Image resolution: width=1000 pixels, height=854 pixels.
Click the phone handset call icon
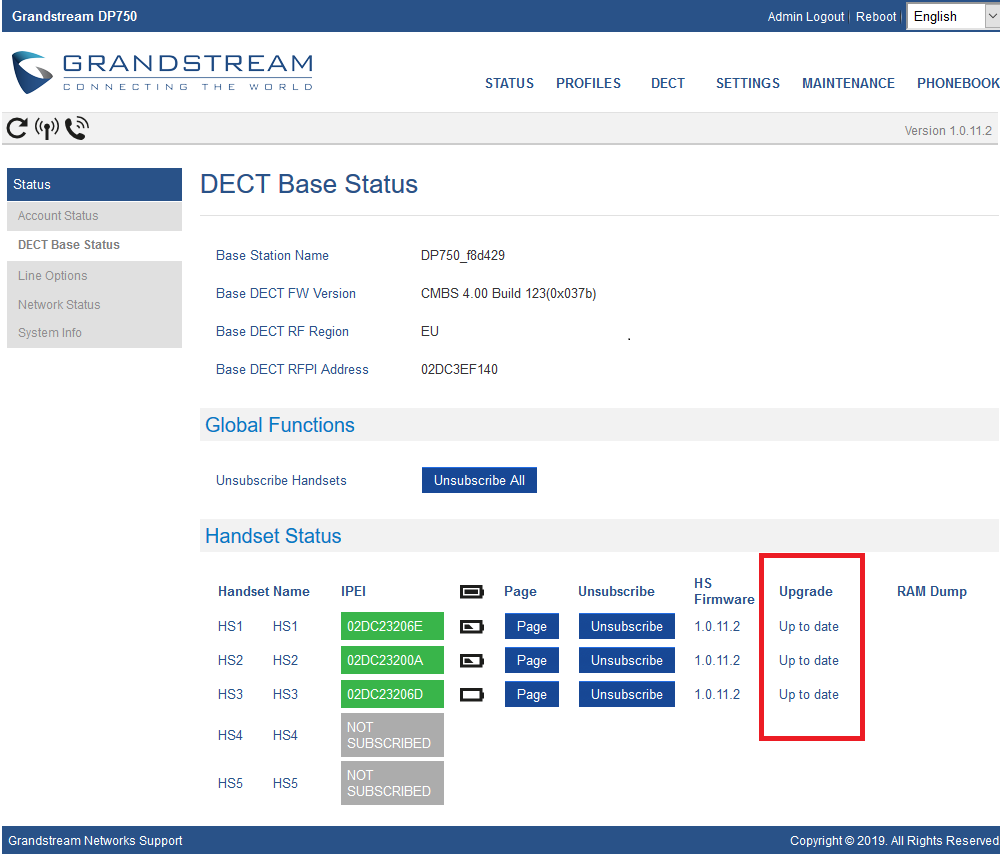(77, 128)
